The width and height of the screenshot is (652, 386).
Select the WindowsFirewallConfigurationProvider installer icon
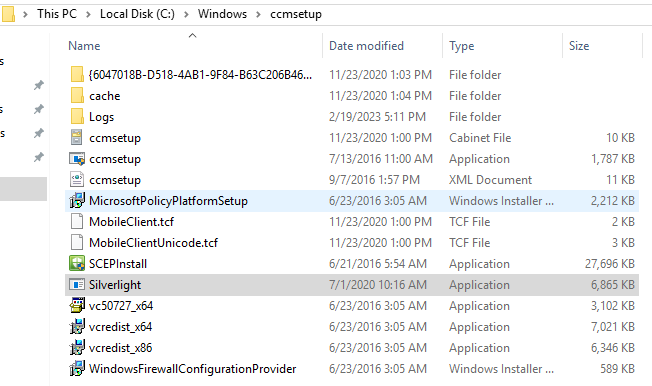pyautogui.click(x=77, y=369)
